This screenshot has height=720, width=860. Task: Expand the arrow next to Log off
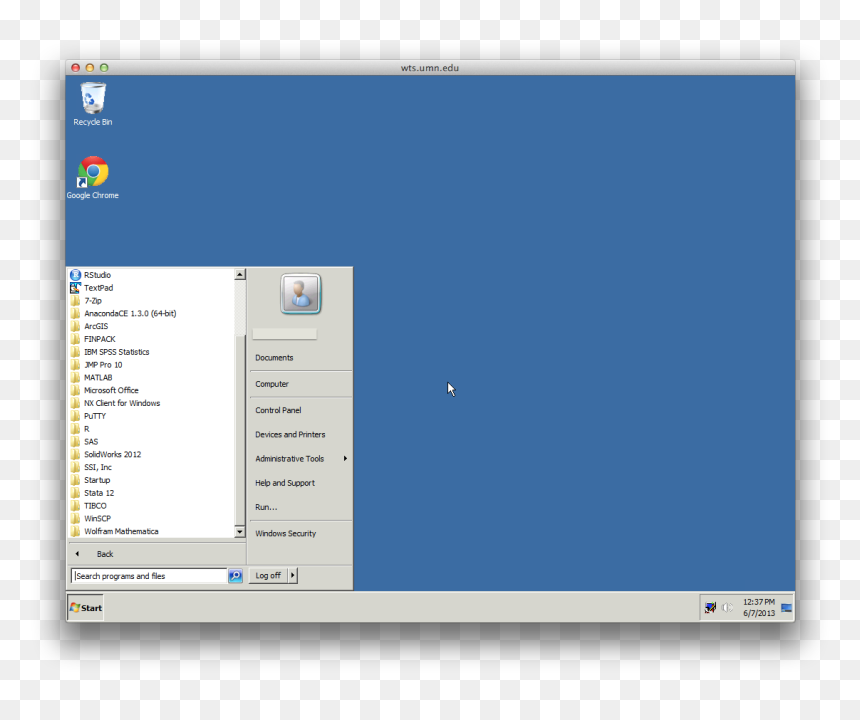[293, 575]
